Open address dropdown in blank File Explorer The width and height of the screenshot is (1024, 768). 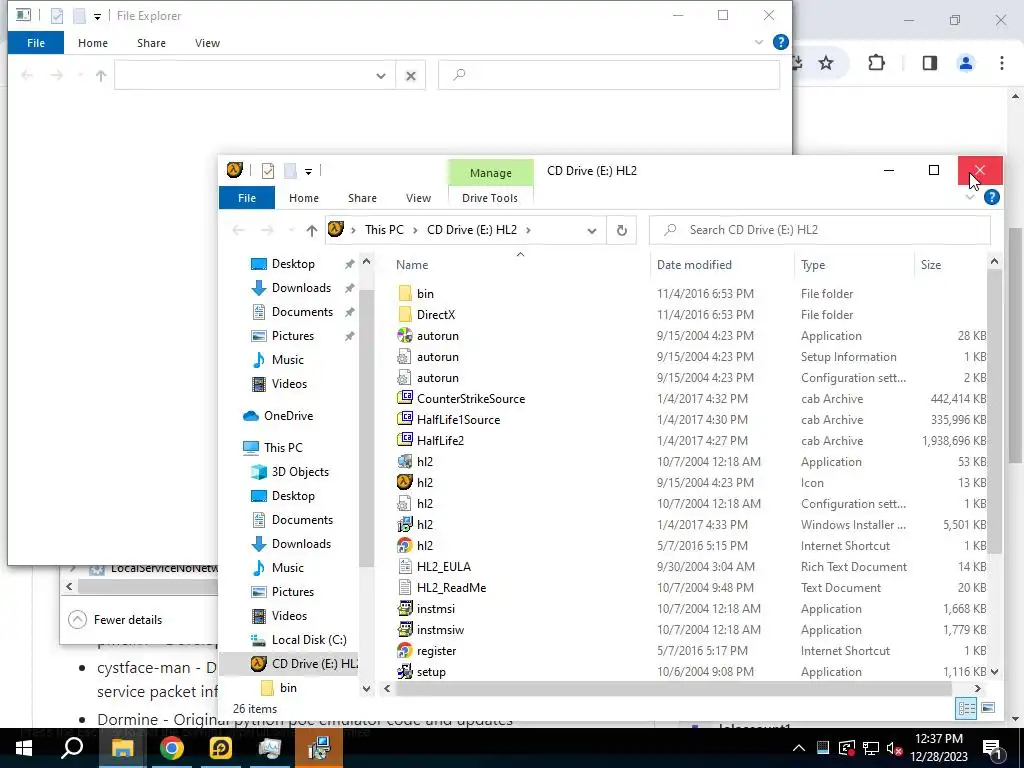tap(381, 76)
